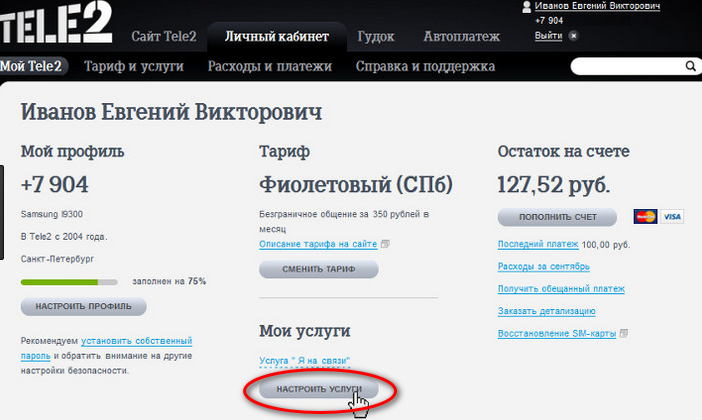Click the round x icon next to Выйти
The width and height of the screenshot is (702, 420).
(574, 36)
